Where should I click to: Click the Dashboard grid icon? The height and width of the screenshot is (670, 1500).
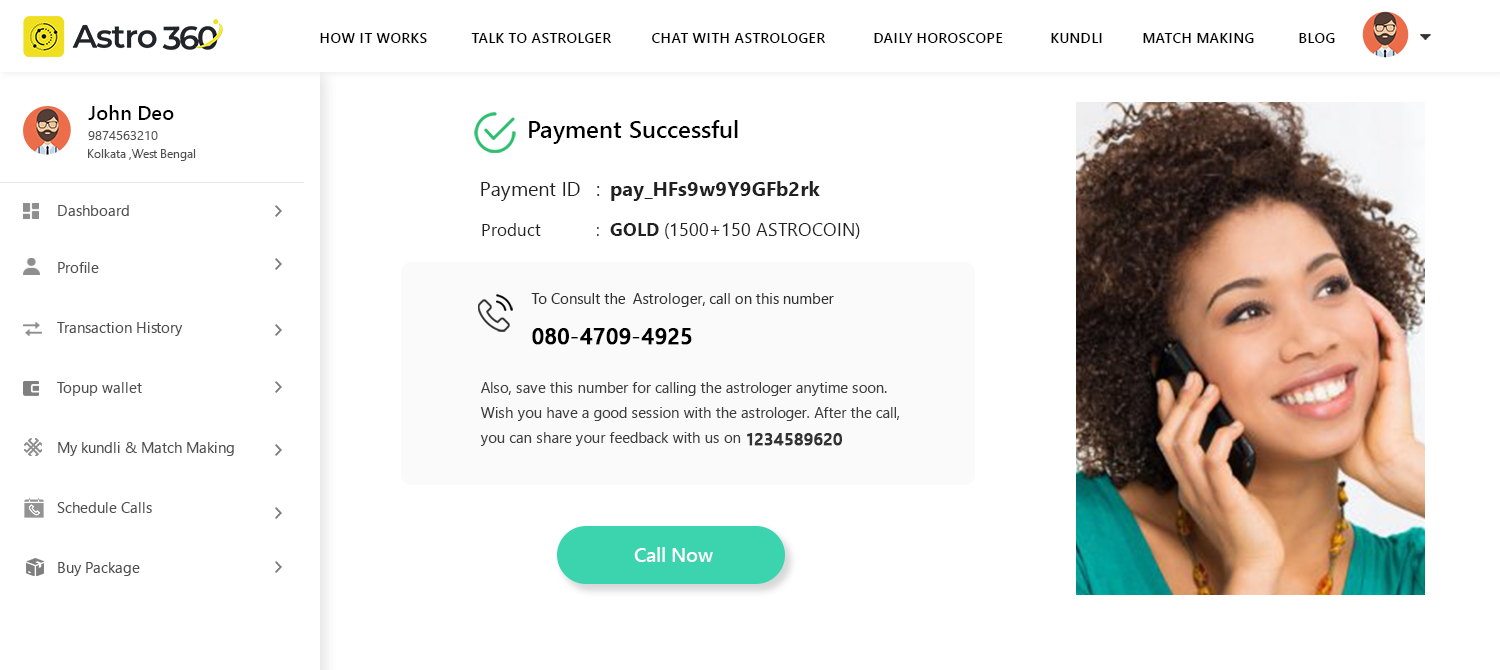32,211
